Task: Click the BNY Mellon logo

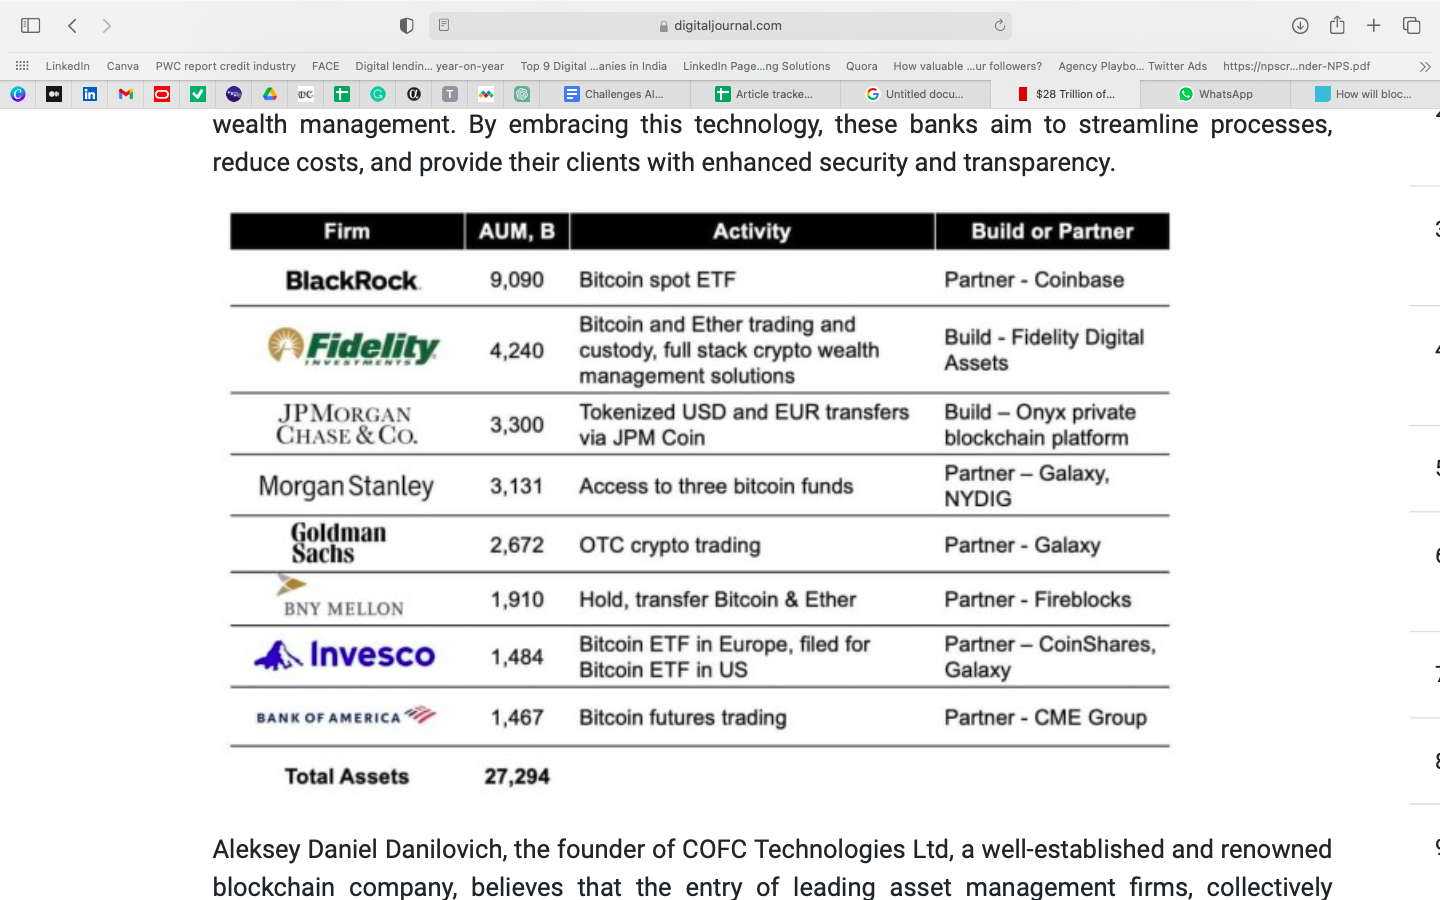Action: point(341,597)
